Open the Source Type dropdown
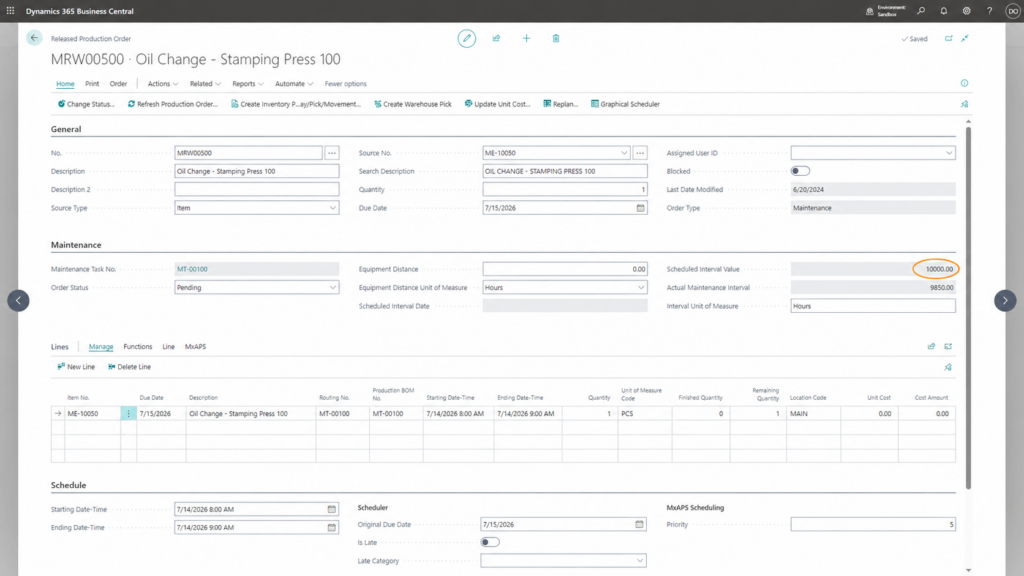This screenshot has height=576, width=1024. coord(332,208)
